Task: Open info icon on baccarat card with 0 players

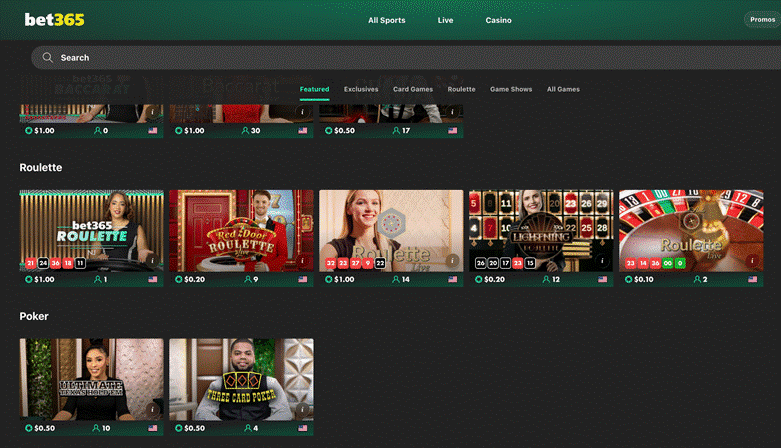Action: point(152,112)
